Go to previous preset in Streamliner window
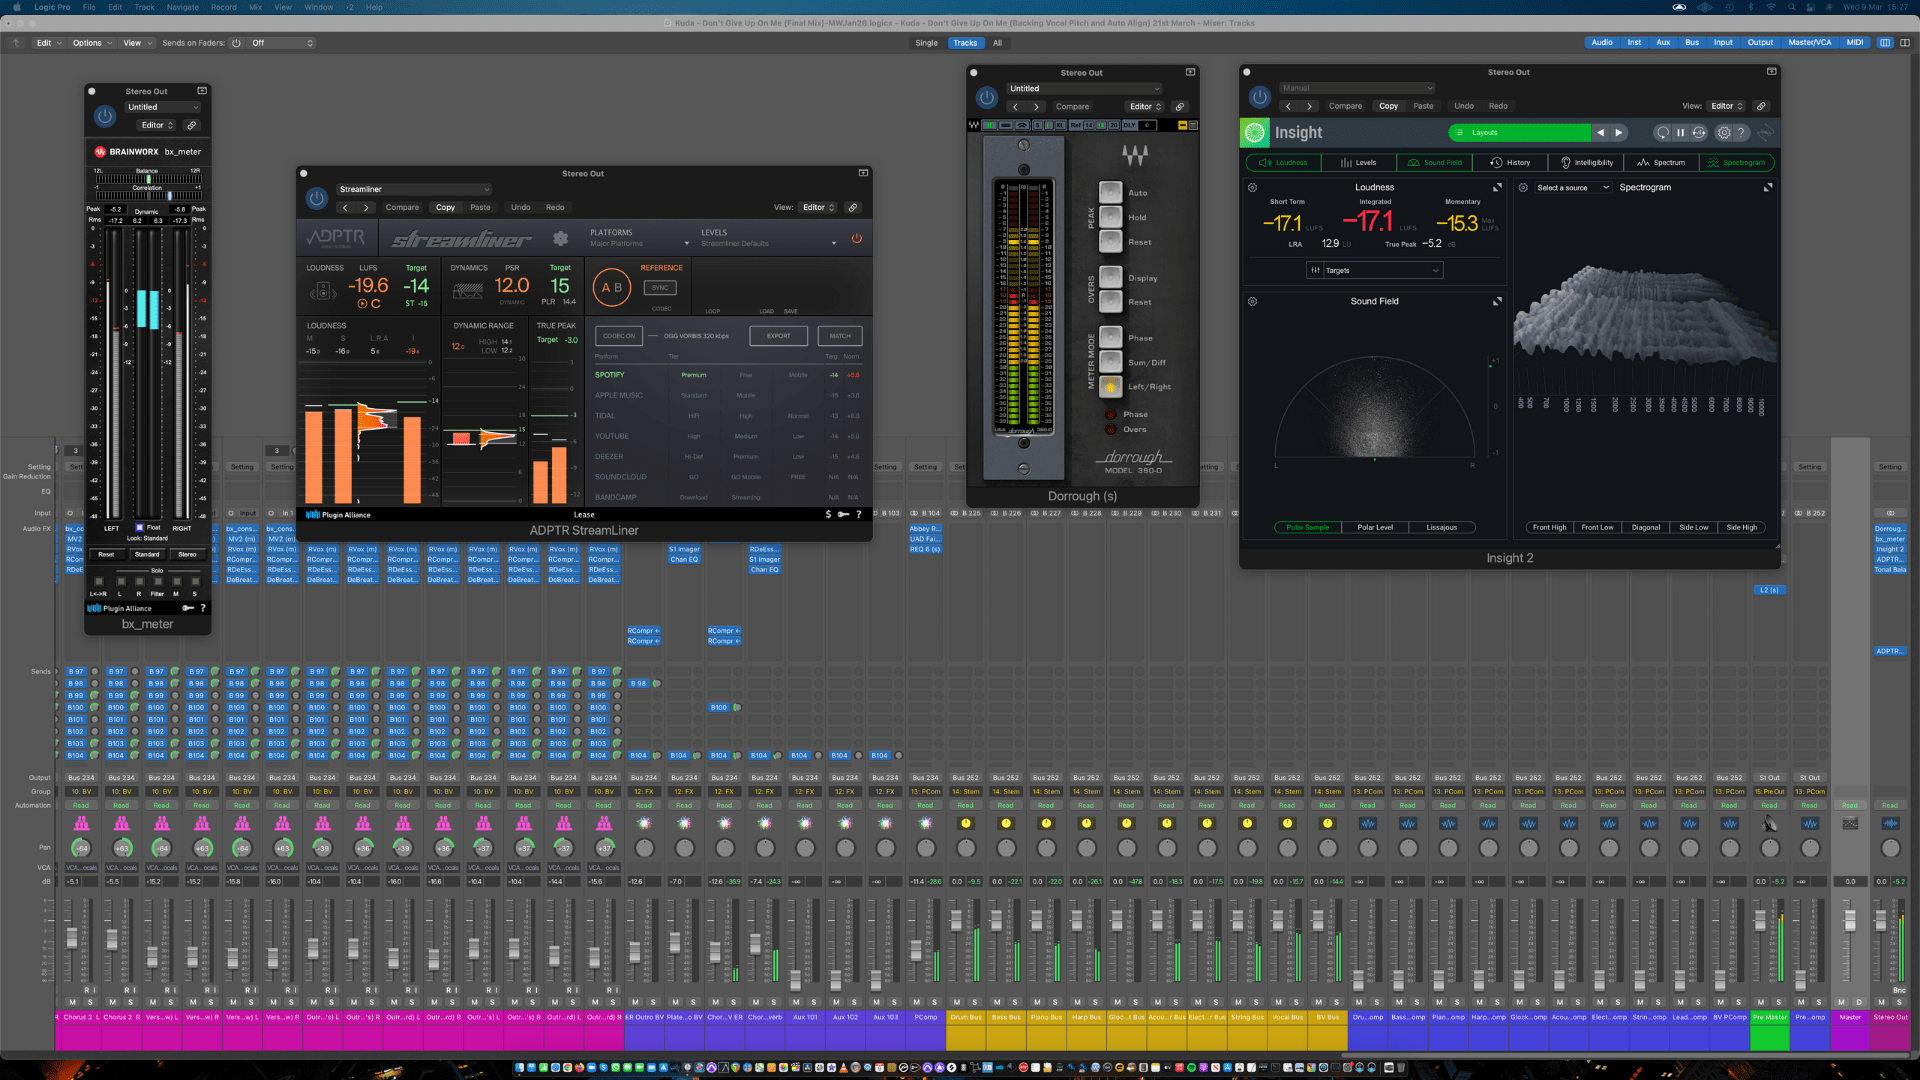Image resolution: width=1920 pixels, height=1080 pixels. [x=345, y=208]
